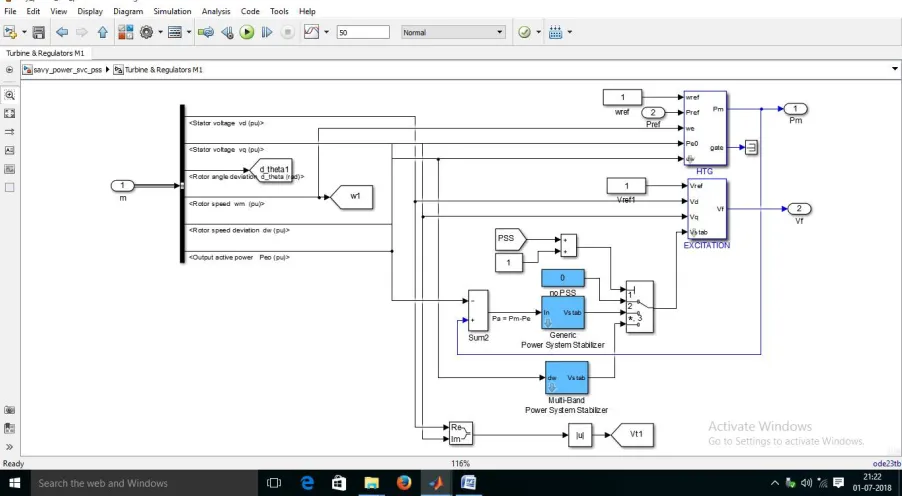Viewport: 902px width, 496px height.
Task: Run the simulation with green play button
Action: point(247,32)
